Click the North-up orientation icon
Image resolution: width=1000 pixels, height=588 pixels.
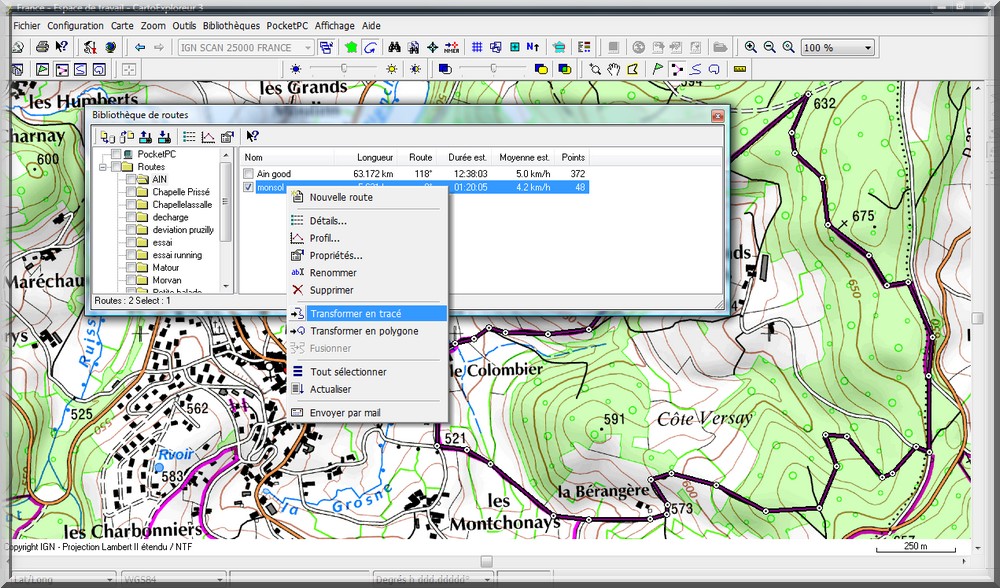533,47
